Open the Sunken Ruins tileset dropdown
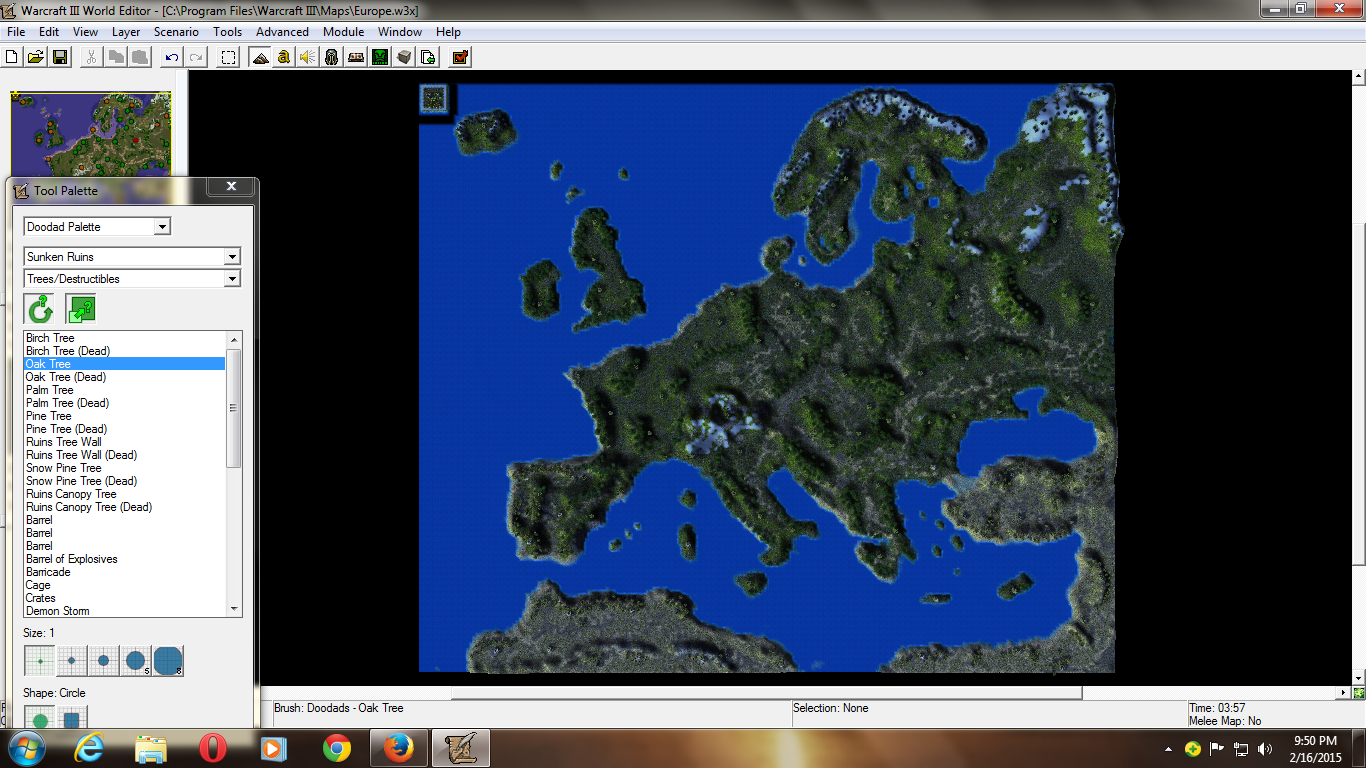 click(132, 257)
